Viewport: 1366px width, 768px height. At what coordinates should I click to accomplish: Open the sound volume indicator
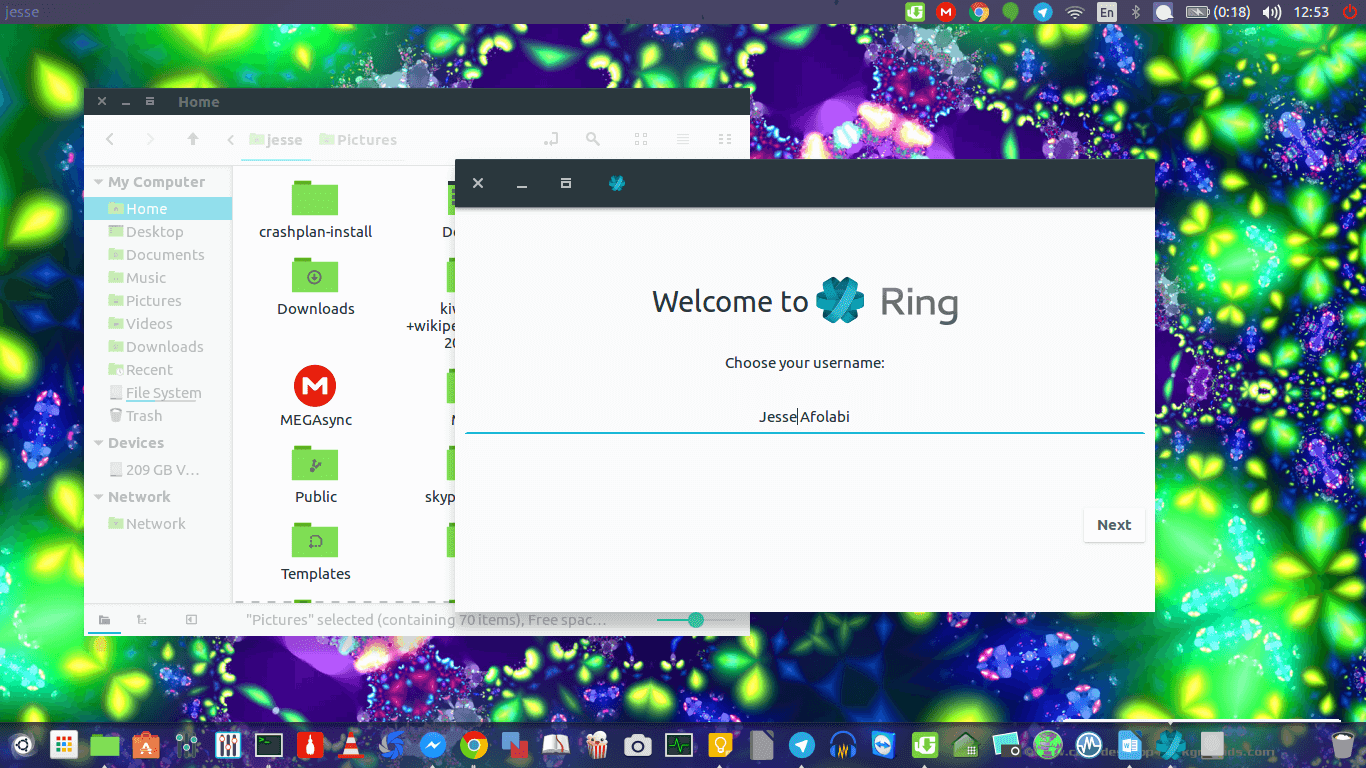[x=1272, y=12]
